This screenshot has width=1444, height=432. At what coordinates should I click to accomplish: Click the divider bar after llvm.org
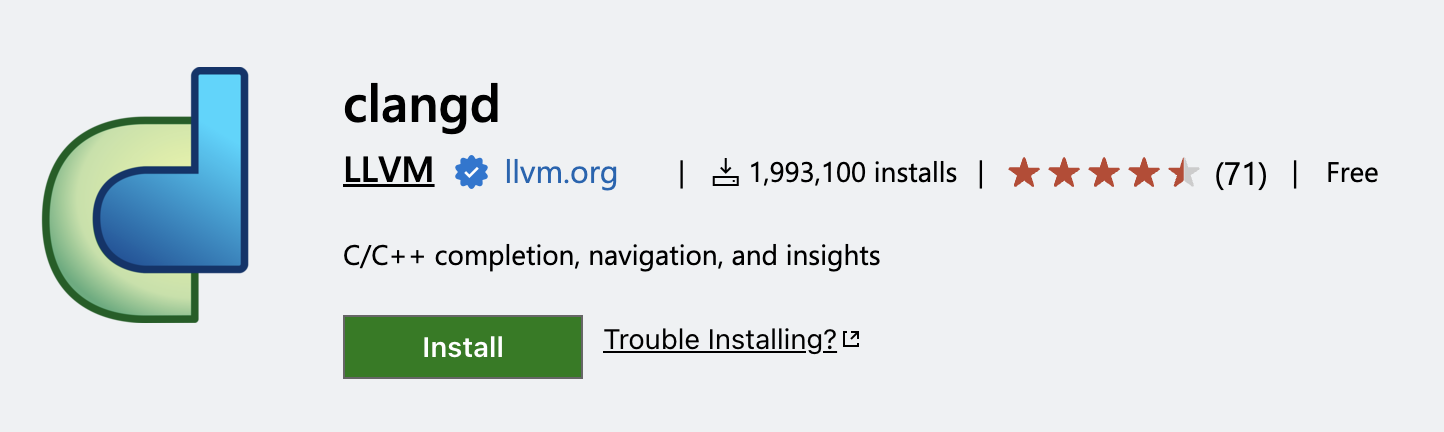pos(681,174)
